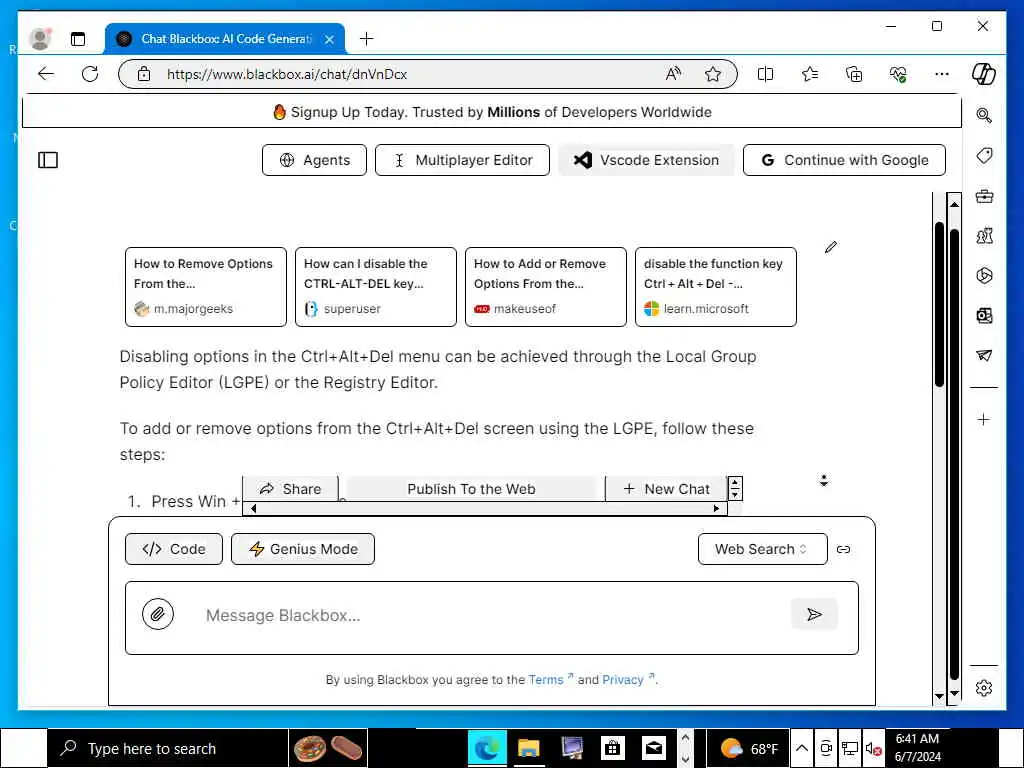Viewport: 1024px width, 768px height.
Task: Attach file with paperclip icon
Action: point(158,614)
